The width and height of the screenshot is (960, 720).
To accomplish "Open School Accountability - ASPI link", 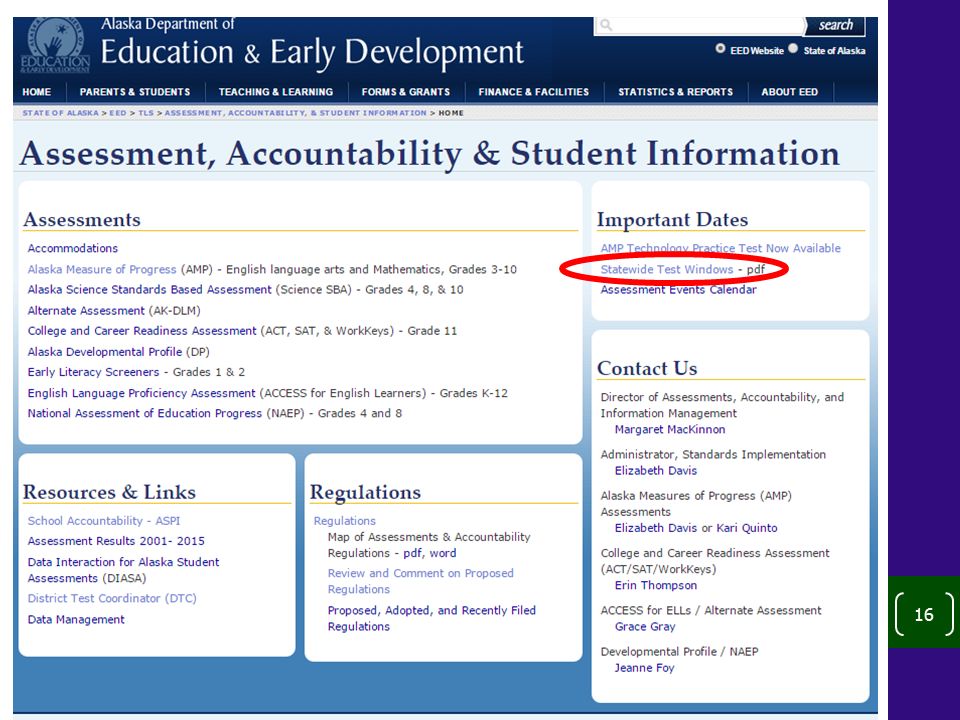I will pos(104,520).
